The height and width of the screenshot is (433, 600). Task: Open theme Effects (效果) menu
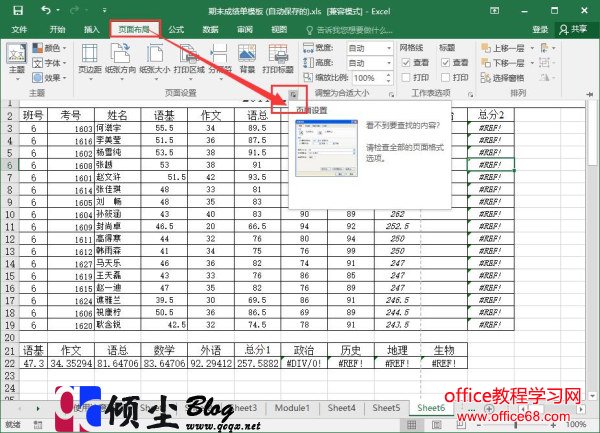click(49, 78)
